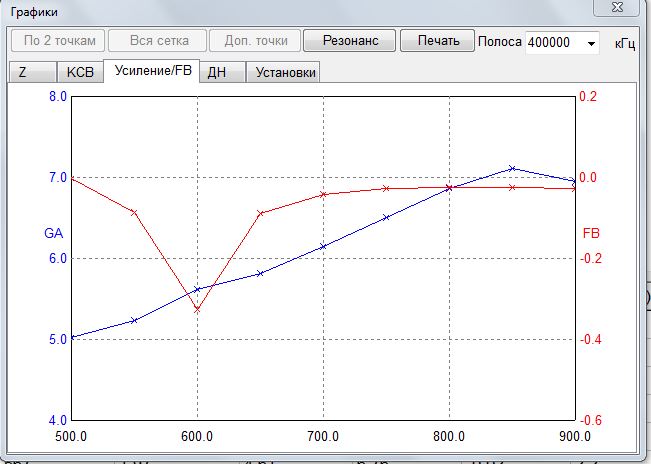Close the Графики window
The width and height of the screenshot is (651, 464).
pyautogui.click(x=617, y=7)
